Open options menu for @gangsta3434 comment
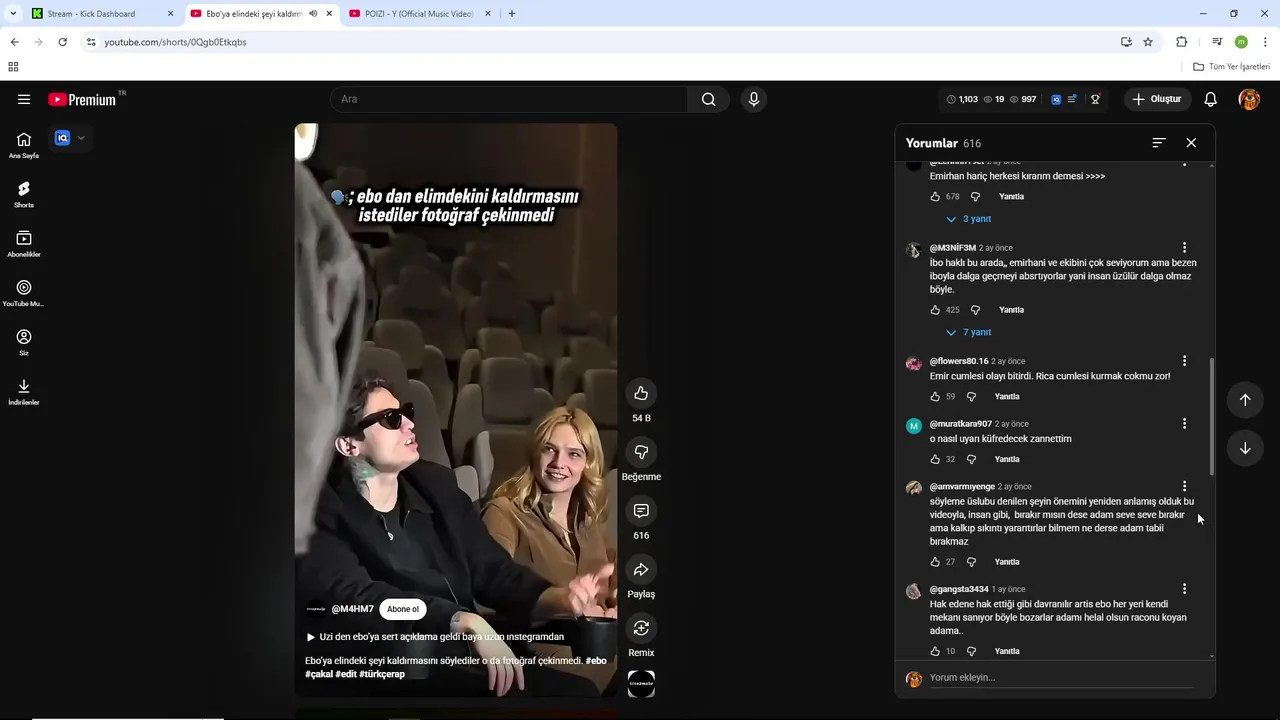Image resolution: width=1280 pixels, height=720 pixels. (x=1184, y=589)
